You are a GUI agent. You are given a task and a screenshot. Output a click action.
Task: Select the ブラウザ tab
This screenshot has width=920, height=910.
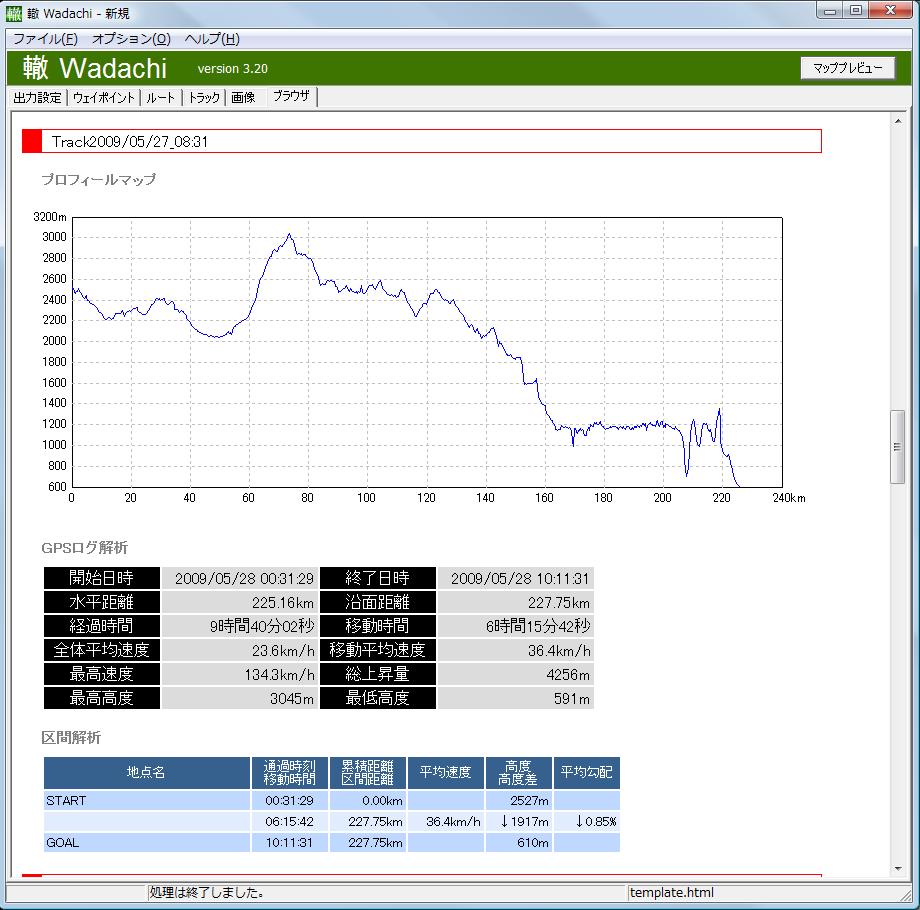pyautogui.click(x=292, y=97)
